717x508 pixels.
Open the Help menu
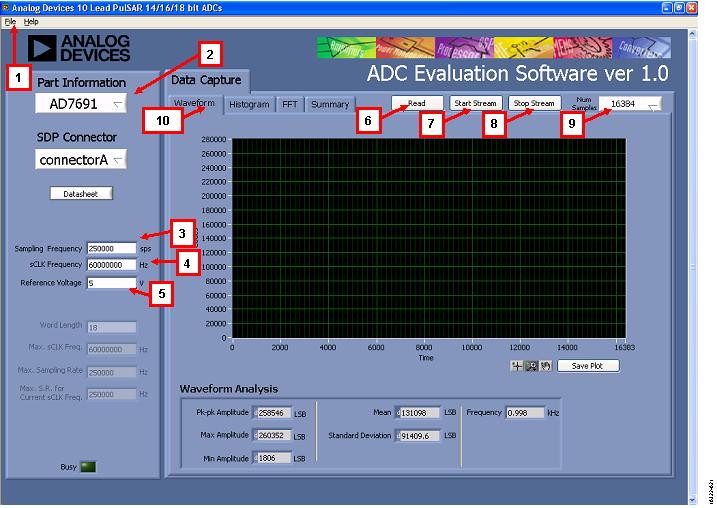pos(31,21)
